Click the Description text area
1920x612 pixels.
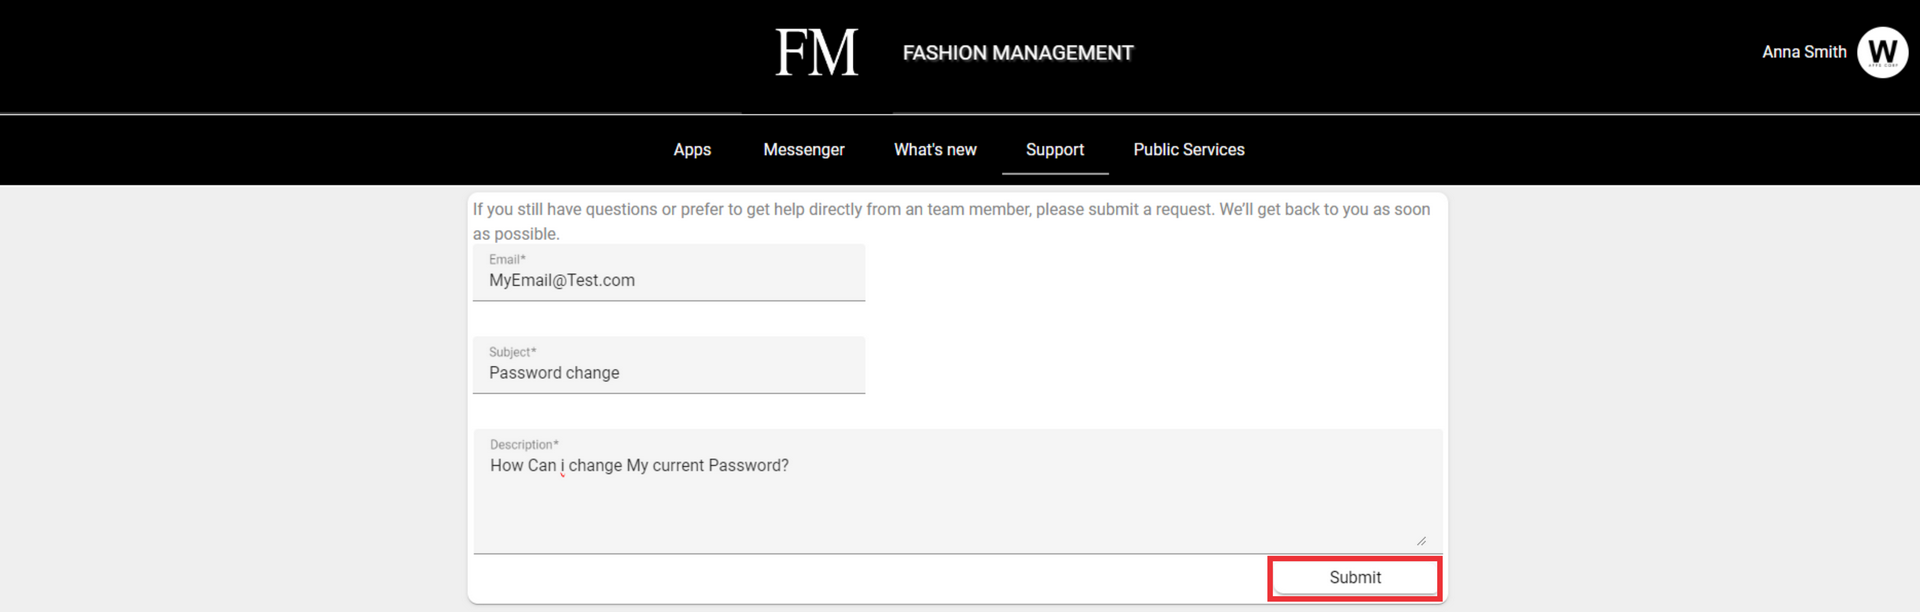coord(958,491)
